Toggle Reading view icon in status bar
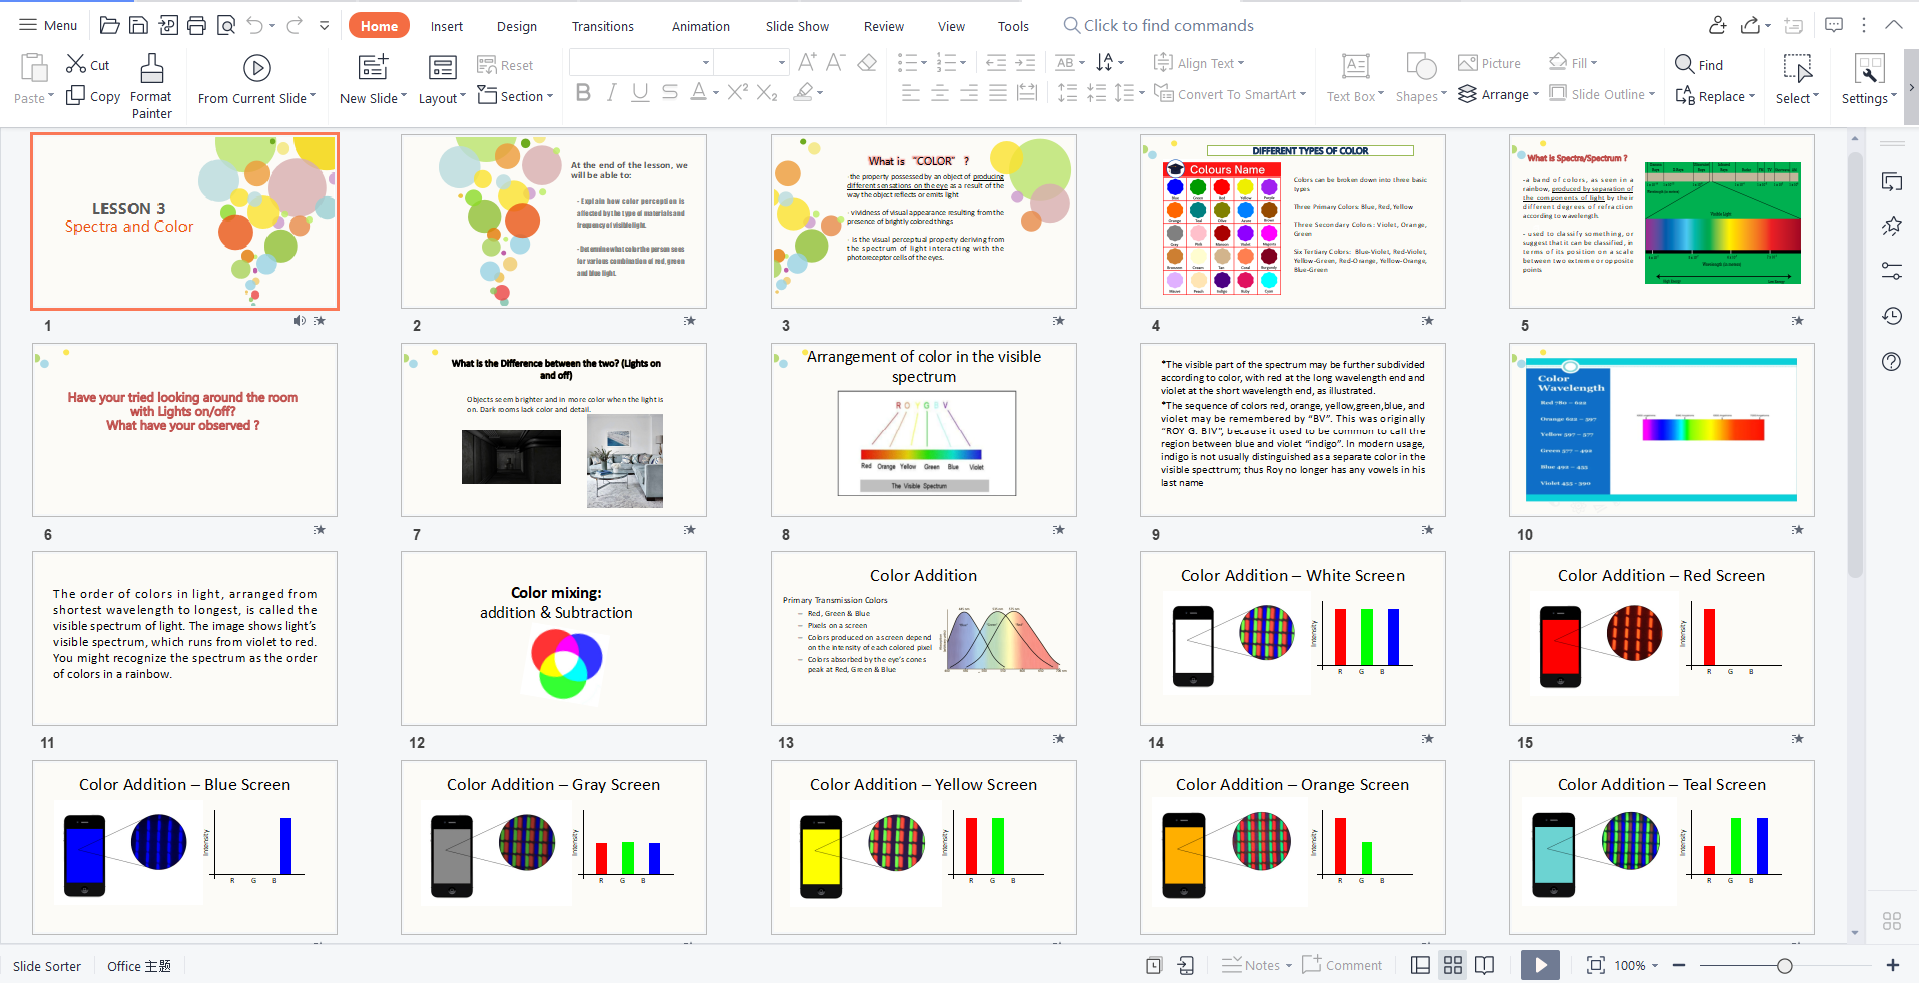 pos(1485,965)
